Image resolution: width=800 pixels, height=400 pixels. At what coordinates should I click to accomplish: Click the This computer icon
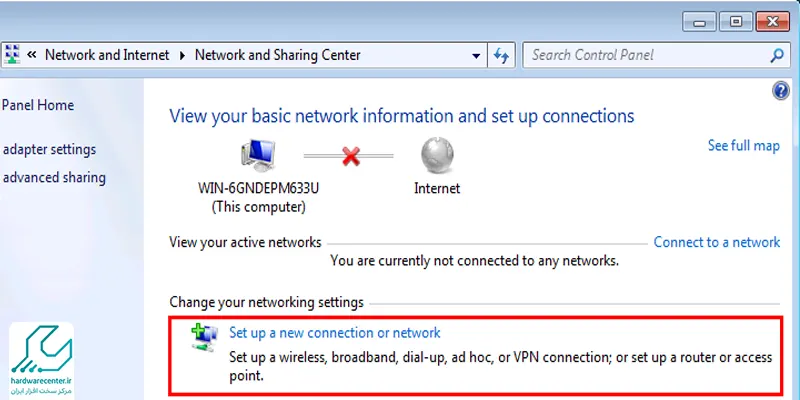click(x=258, y=155)
